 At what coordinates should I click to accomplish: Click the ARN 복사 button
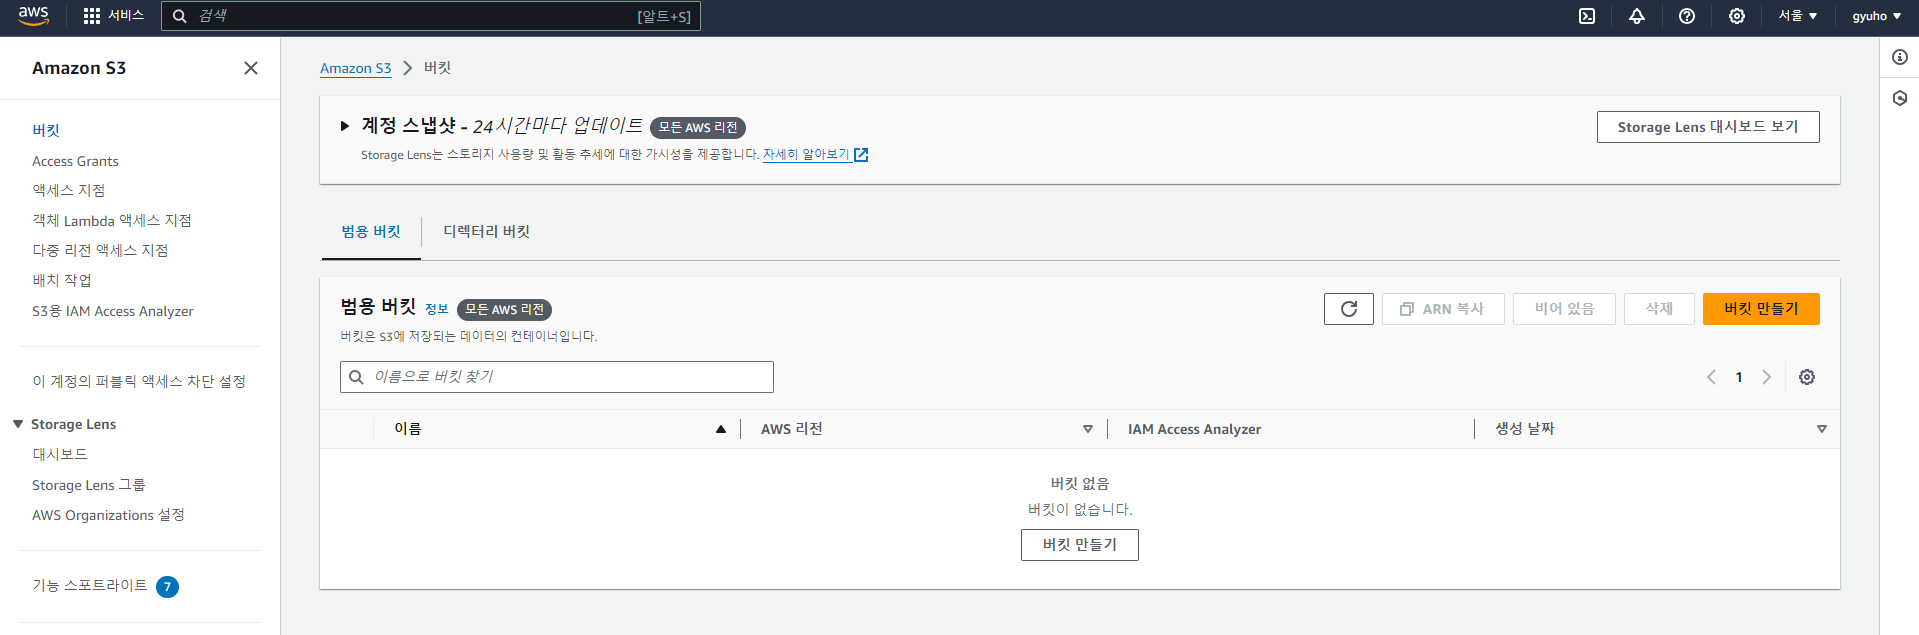coord(1443,309)
